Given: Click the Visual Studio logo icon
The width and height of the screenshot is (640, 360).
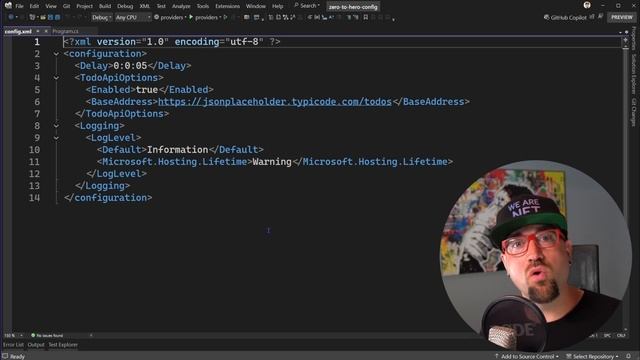Looking at the screenshot, I should [x=8, y=5].
